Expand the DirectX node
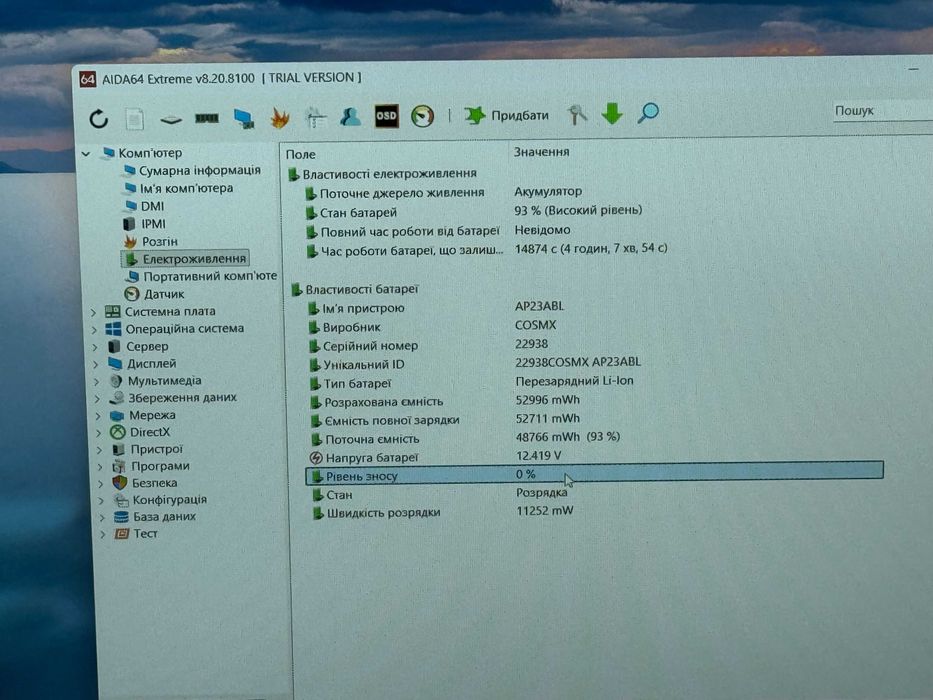 coord(99,433)
